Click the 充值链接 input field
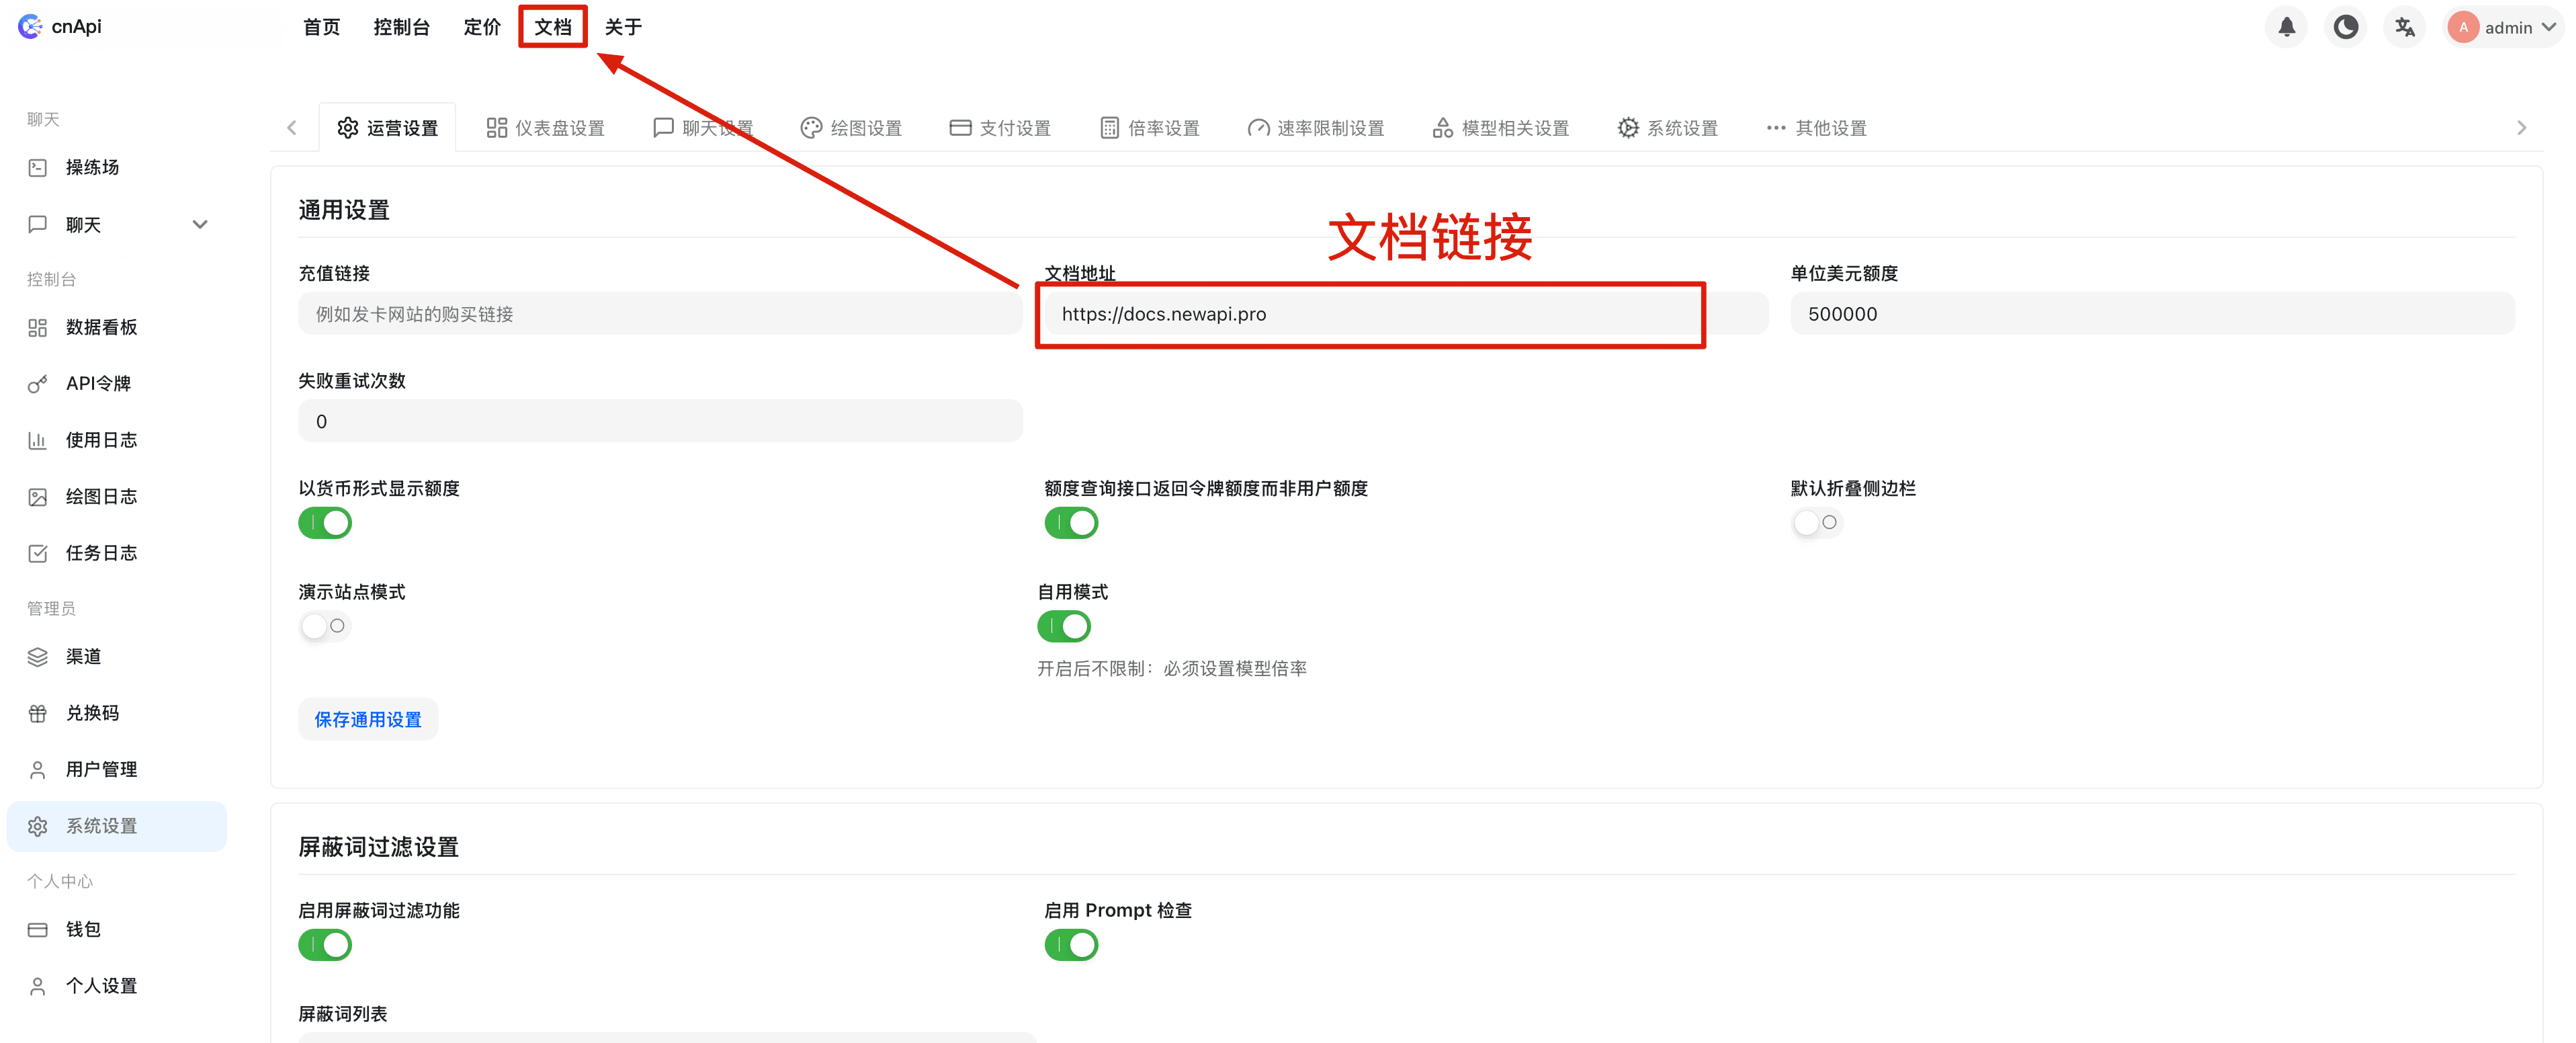 point(660,313)
